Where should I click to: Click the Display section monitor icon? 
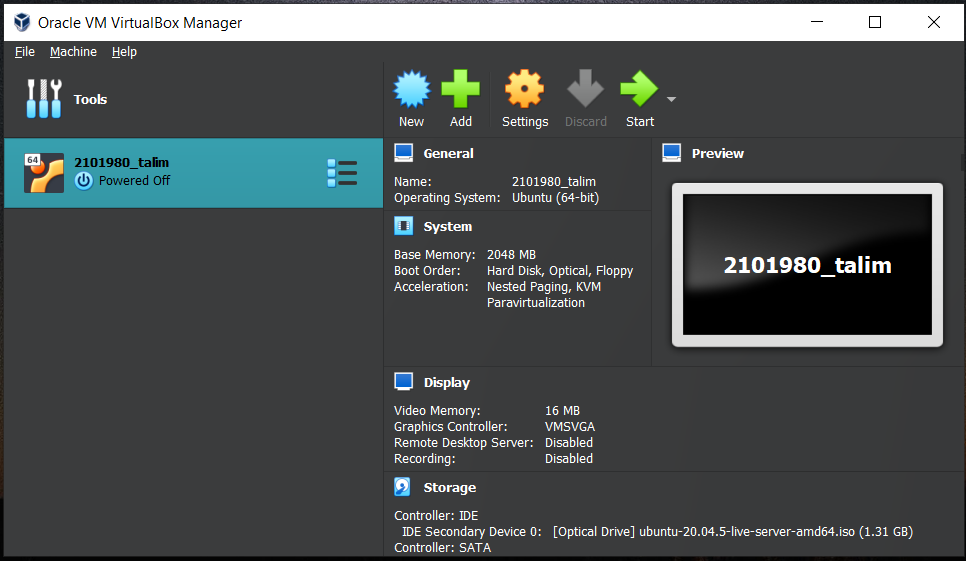coord(404,382)
